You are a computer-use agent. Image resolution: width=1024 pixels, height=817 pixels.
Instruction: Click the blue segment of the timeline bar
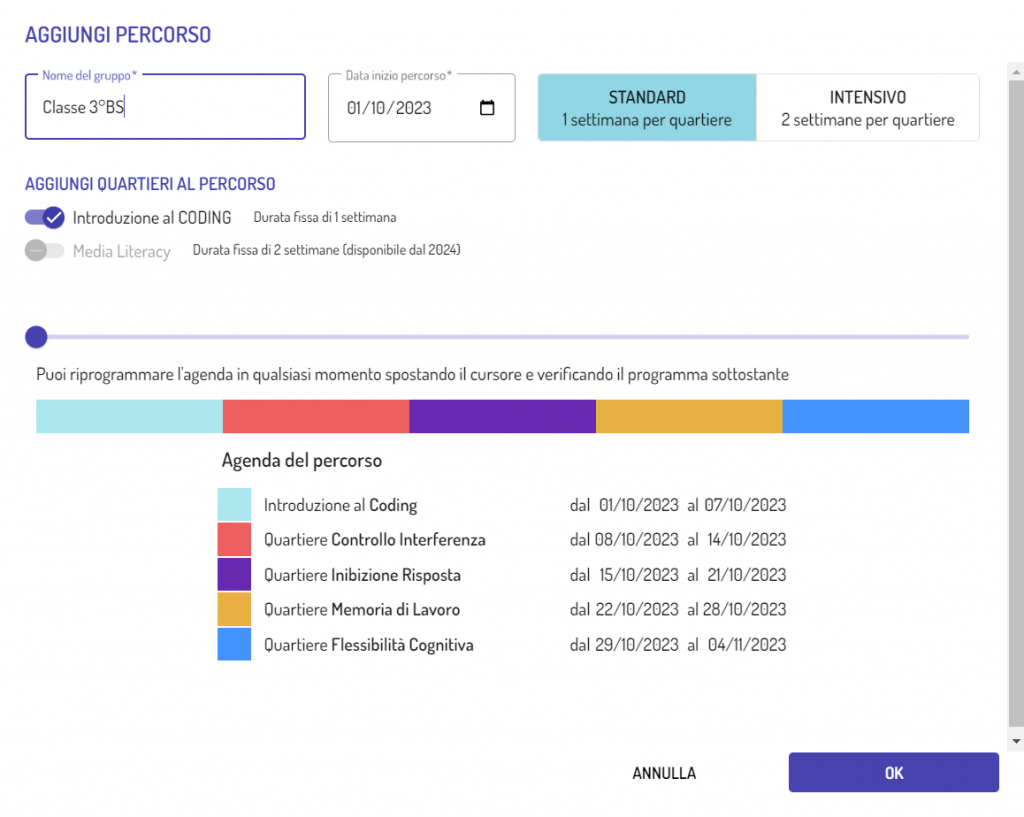(876, 417)
